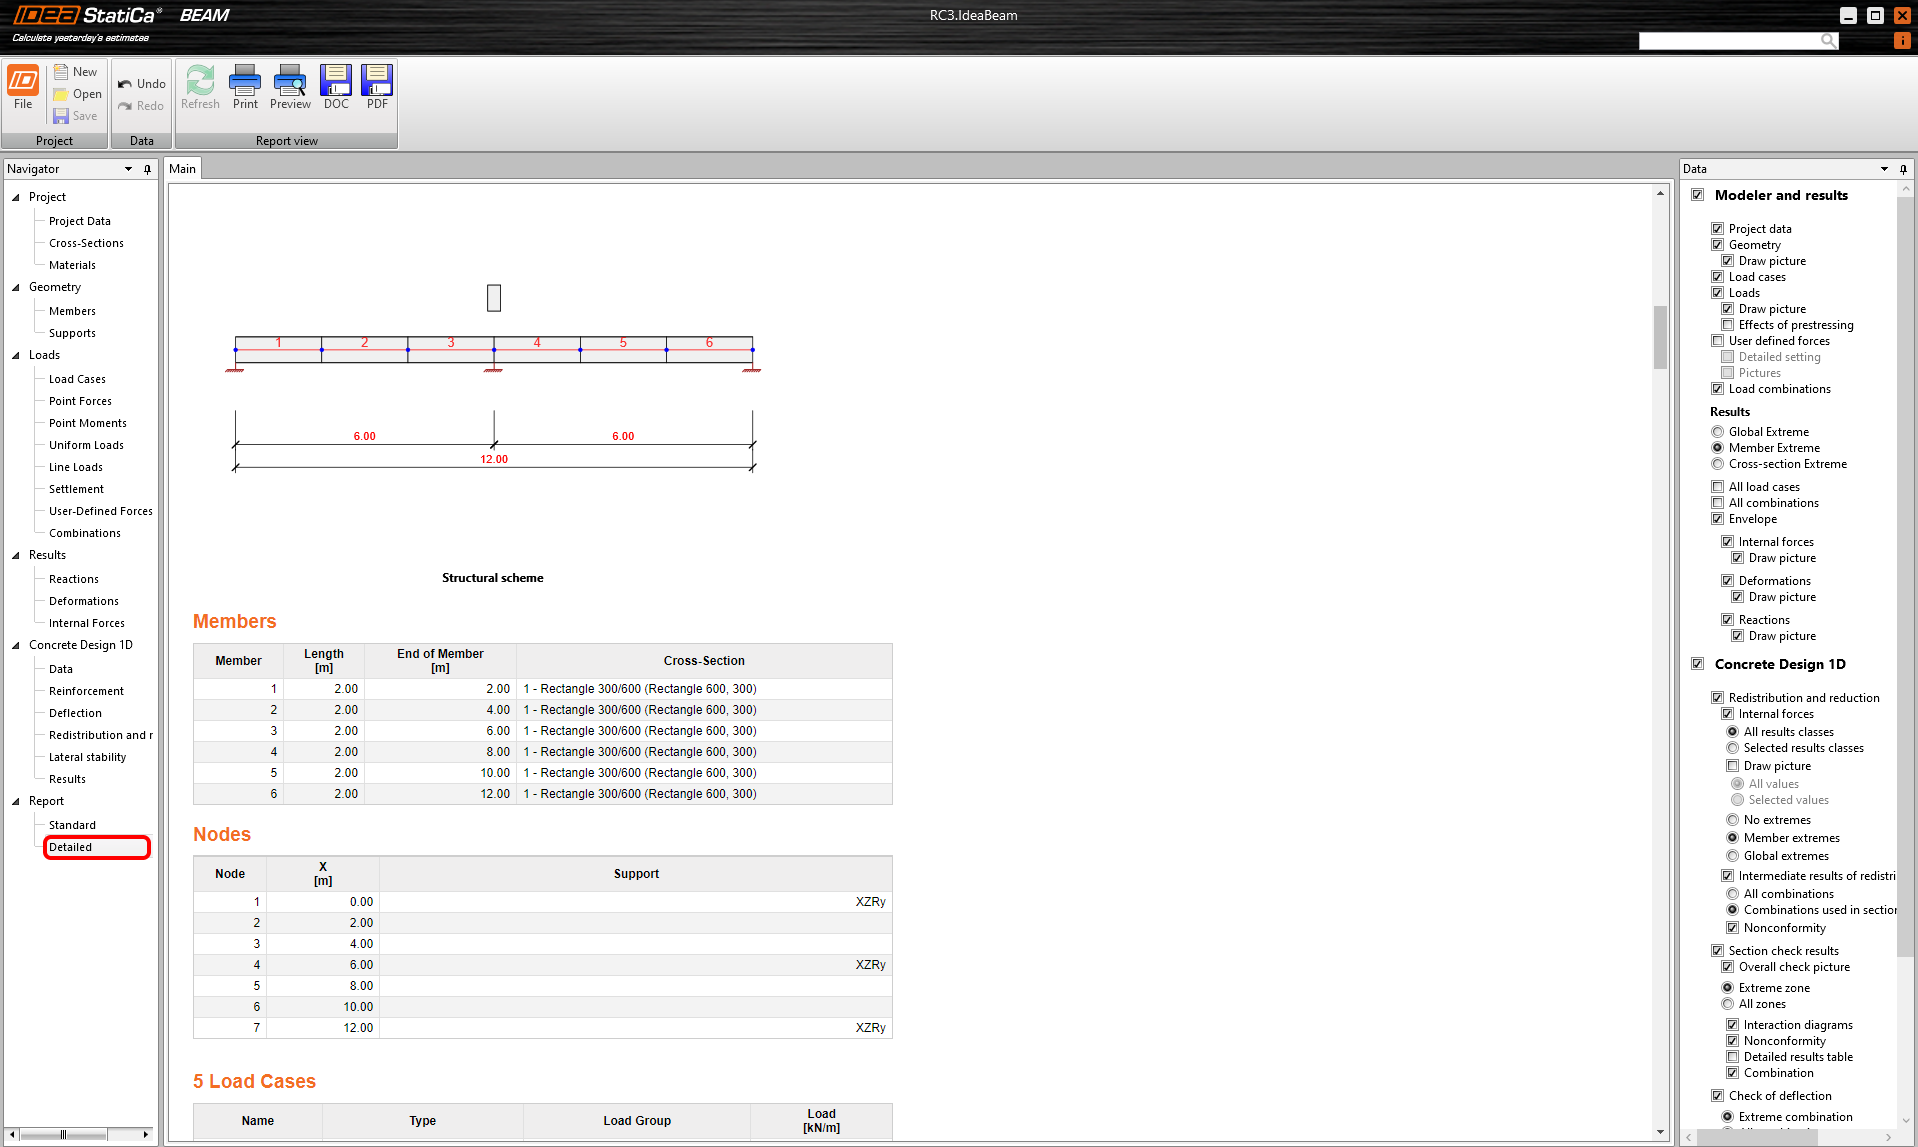Open the Data panel dropdown arrow
Screen dimensions: 1918x1147
[1885, 169]
